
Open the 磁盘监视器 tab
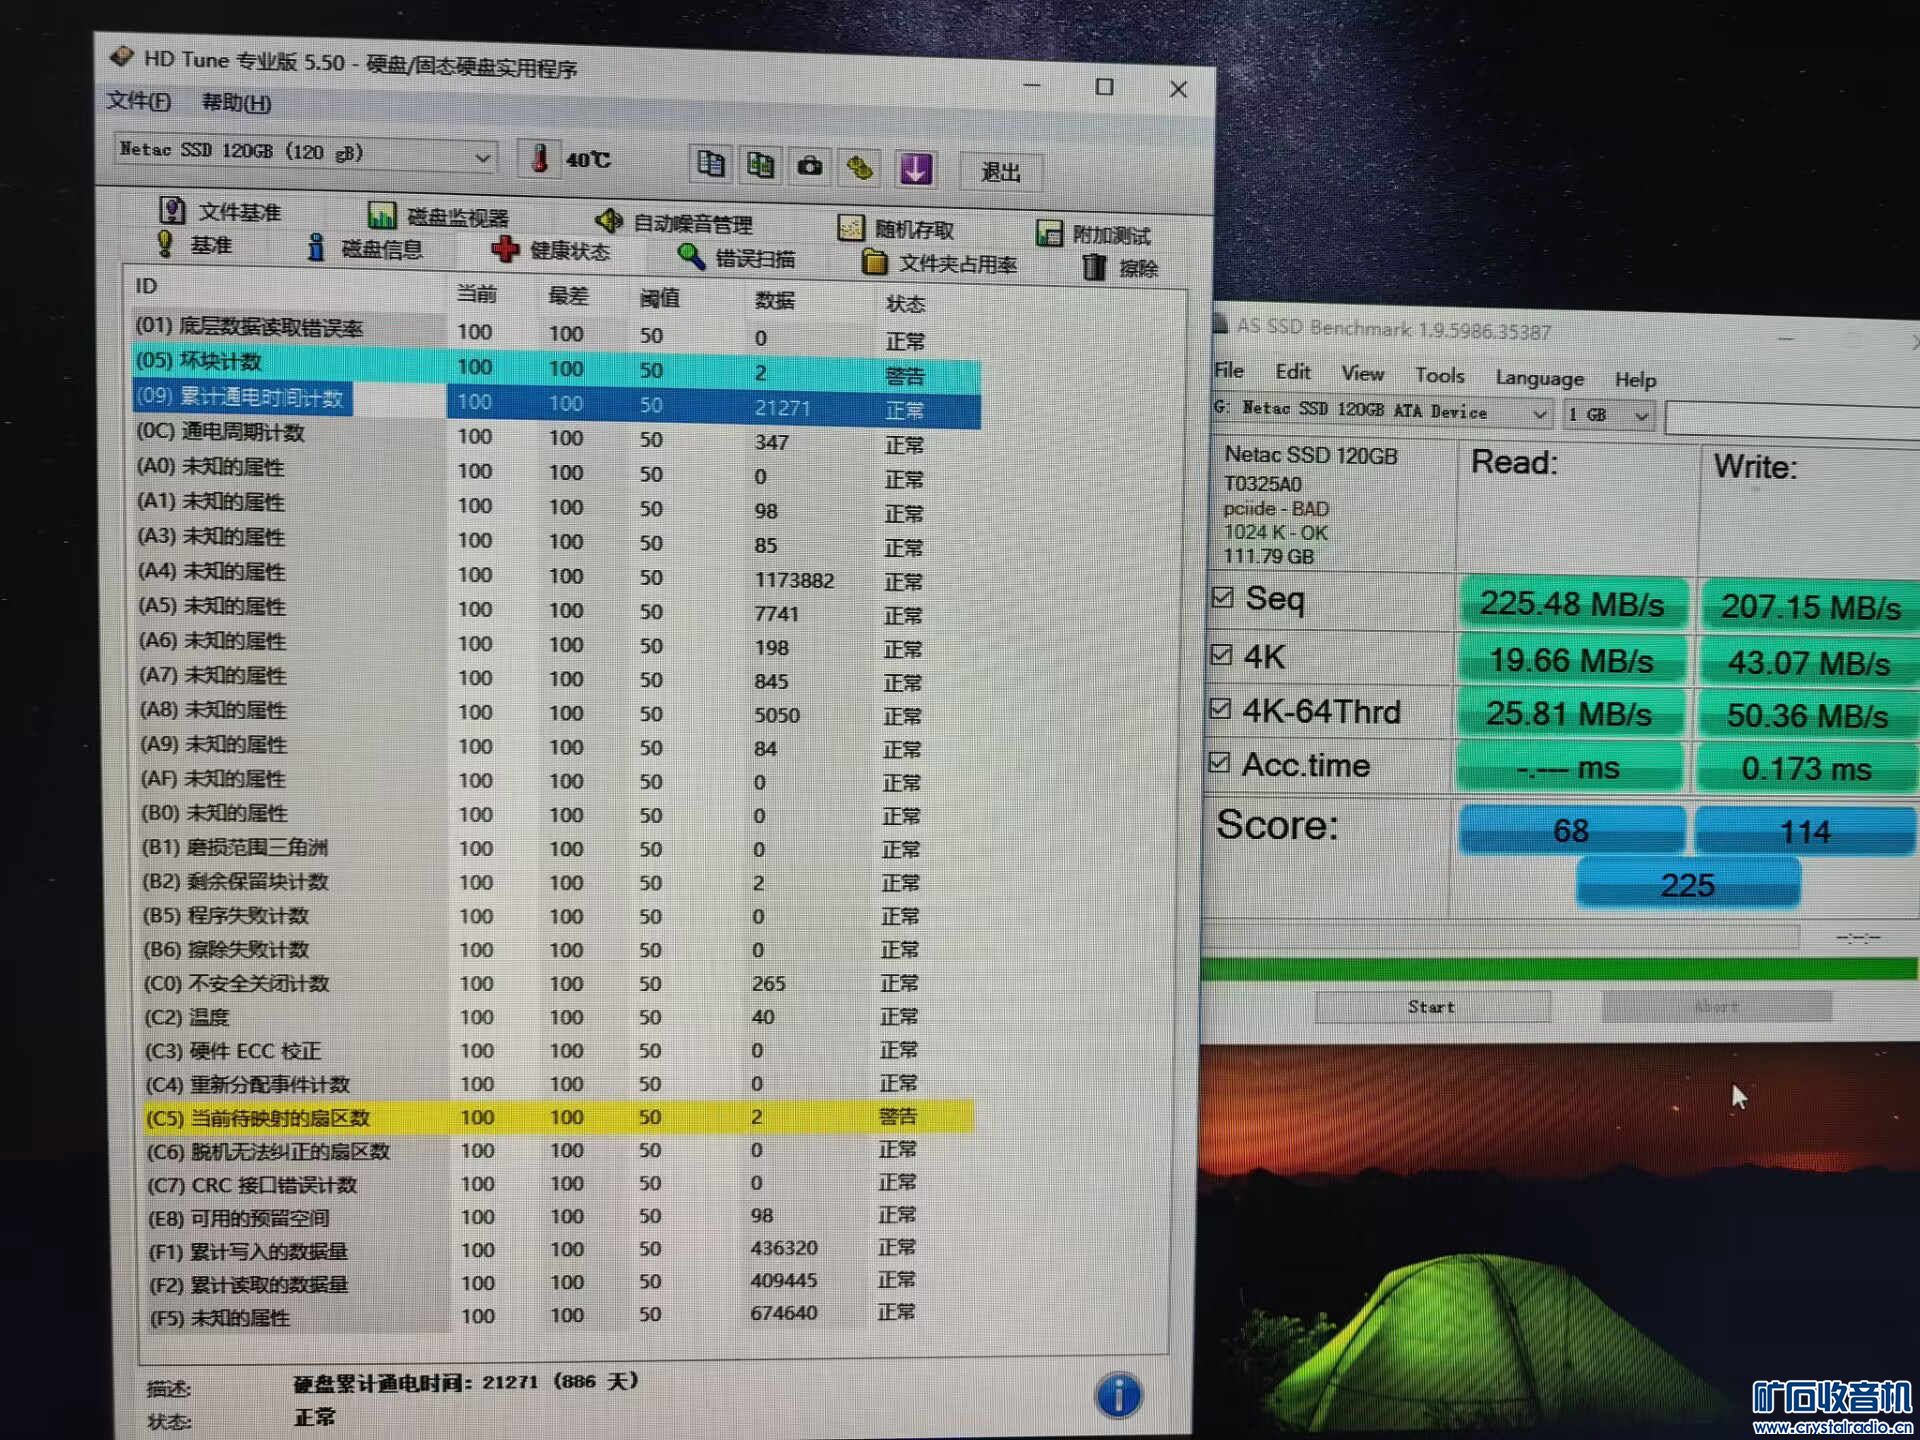pyautogui.click(x=438, y=216)
